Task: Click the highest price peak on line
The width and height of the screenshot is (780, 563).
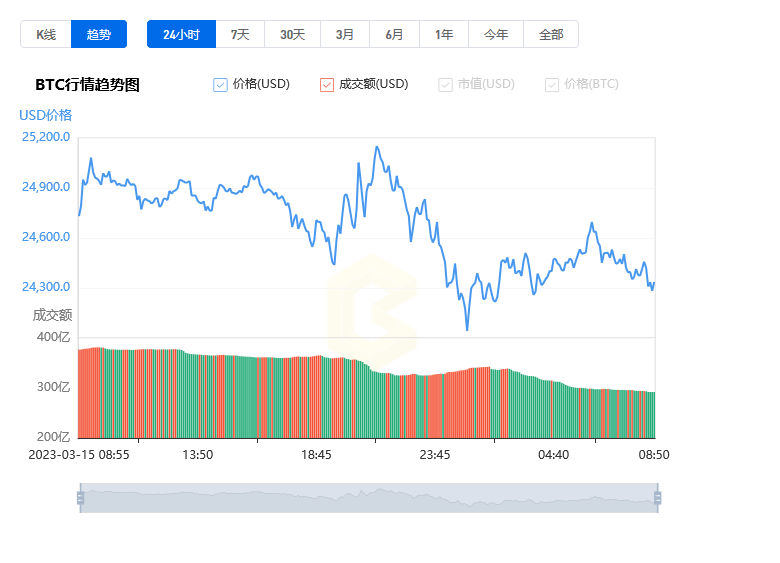Action: pyautogui.click(x=377, y=147)
